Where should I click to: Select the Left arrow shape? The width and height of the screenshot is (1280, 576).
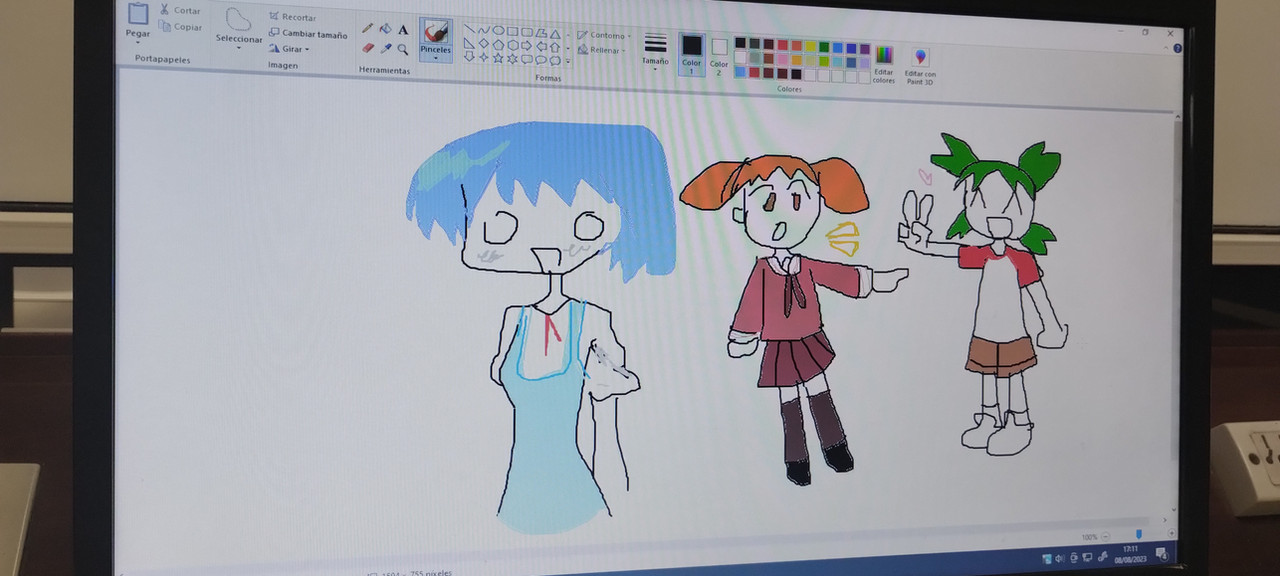[x=541, y=47]
